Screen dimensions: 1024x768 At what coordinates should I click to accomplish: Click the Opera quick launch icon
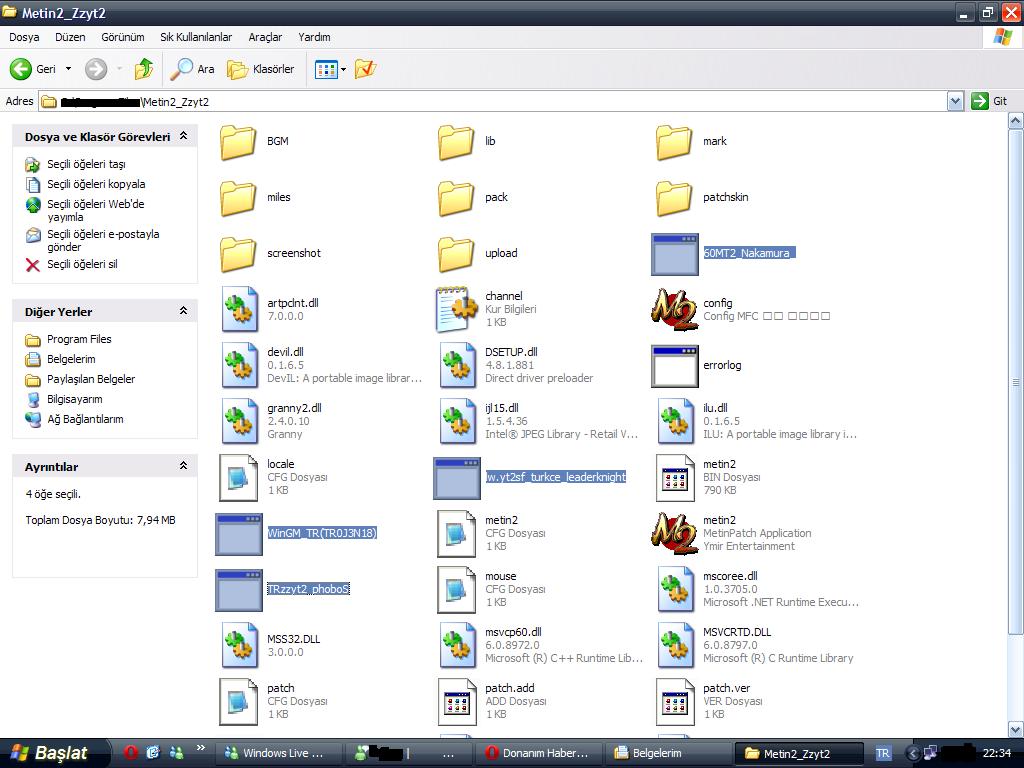point(130,753)
